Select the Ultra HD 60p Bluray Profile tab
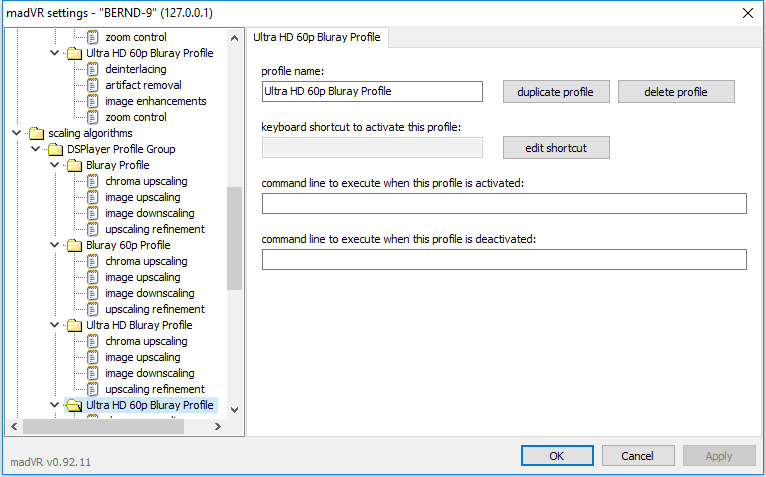Viewport: 766px width, 477px height. click(317, 37)
